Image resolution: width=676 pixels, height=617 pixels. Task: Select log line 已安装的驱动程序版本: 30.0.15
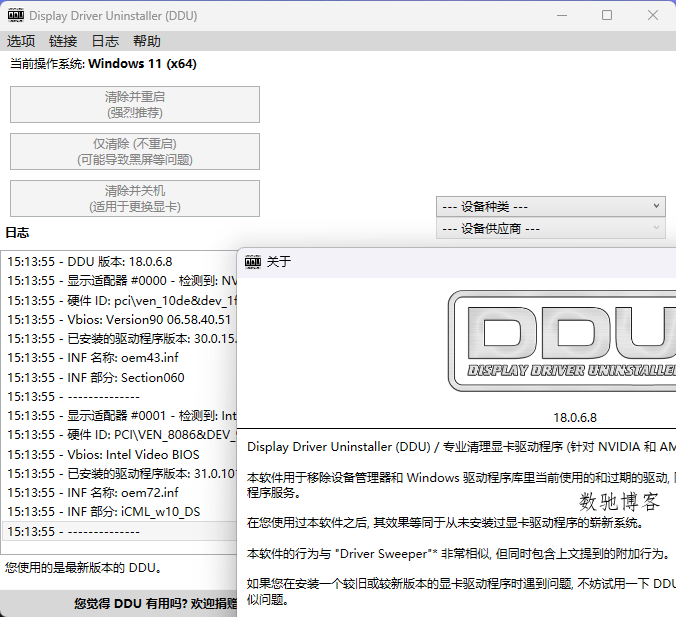point(120,338)
